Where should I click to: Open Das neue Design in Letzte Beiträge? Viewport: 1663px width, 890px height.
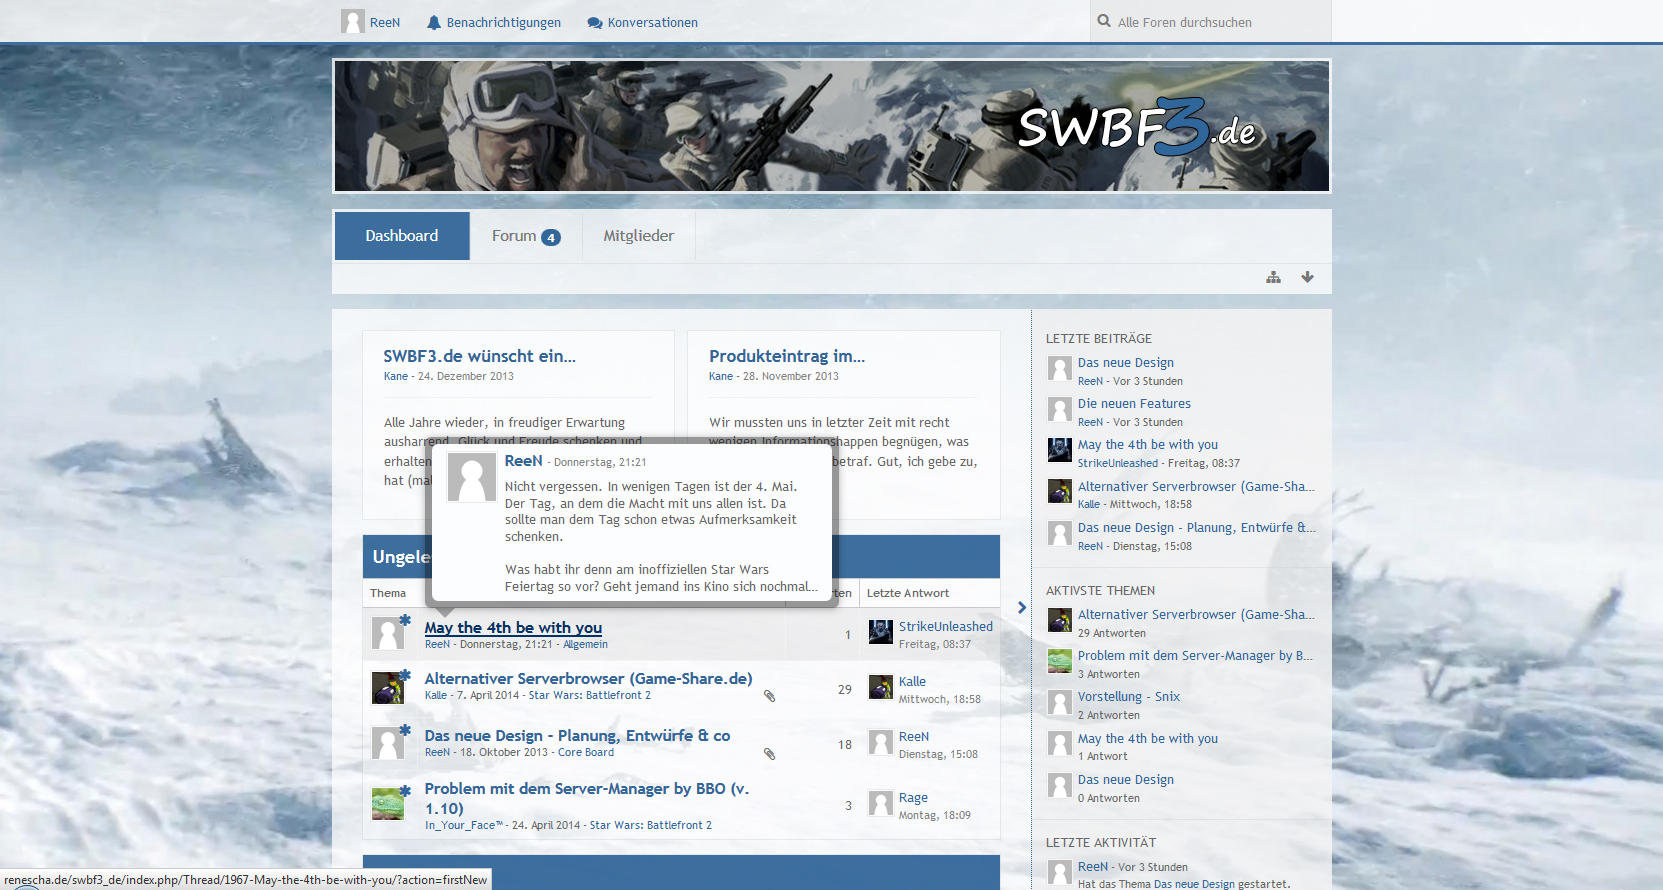(x=1126, y=362)
